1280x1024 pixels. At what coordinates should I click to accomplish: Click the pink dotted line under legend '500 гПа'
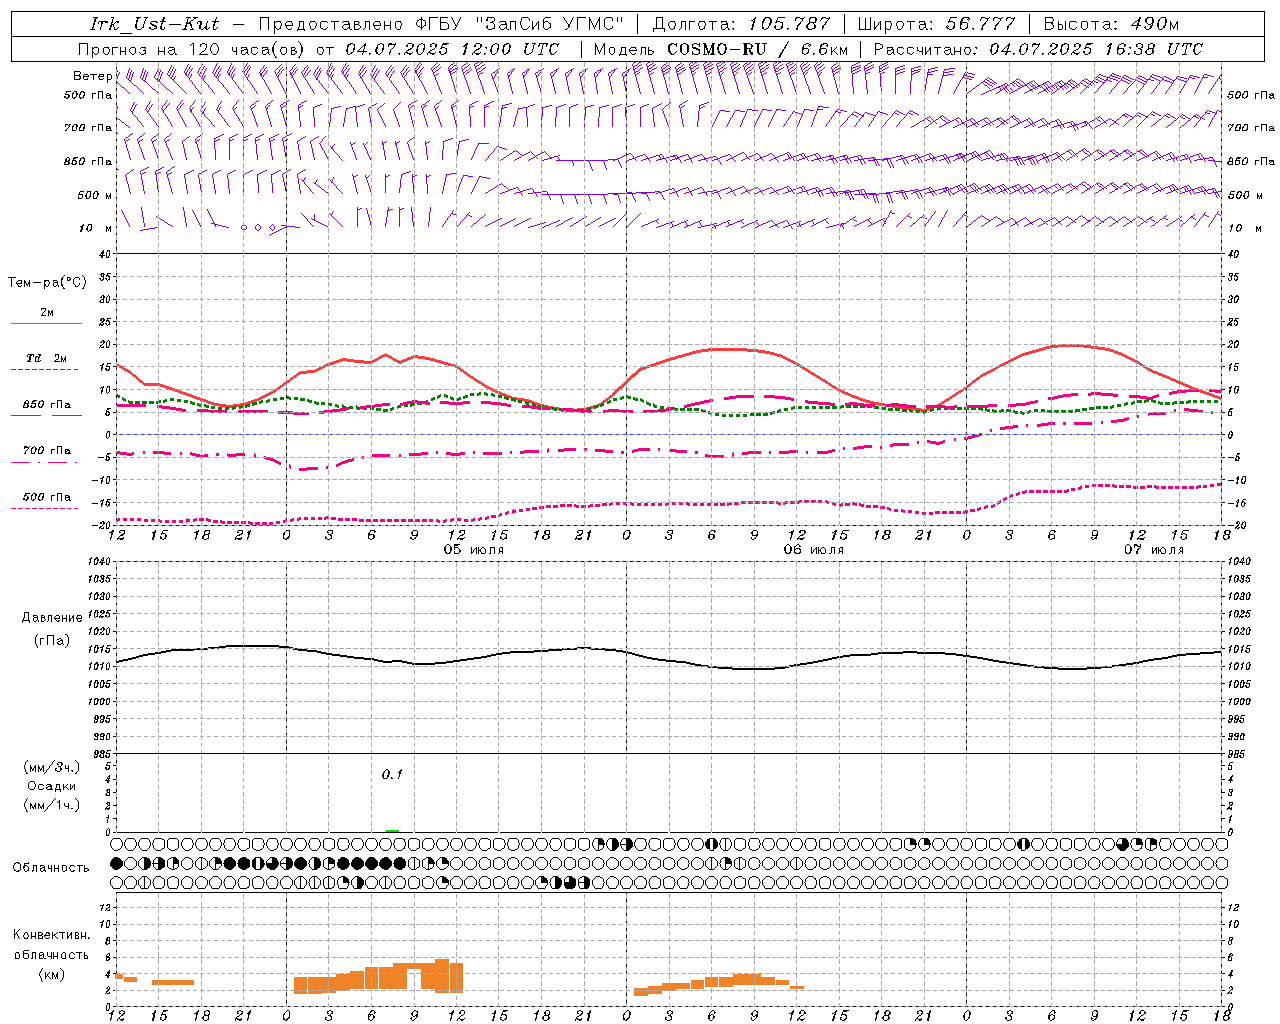pyautogui.click(x=45, y=508)
